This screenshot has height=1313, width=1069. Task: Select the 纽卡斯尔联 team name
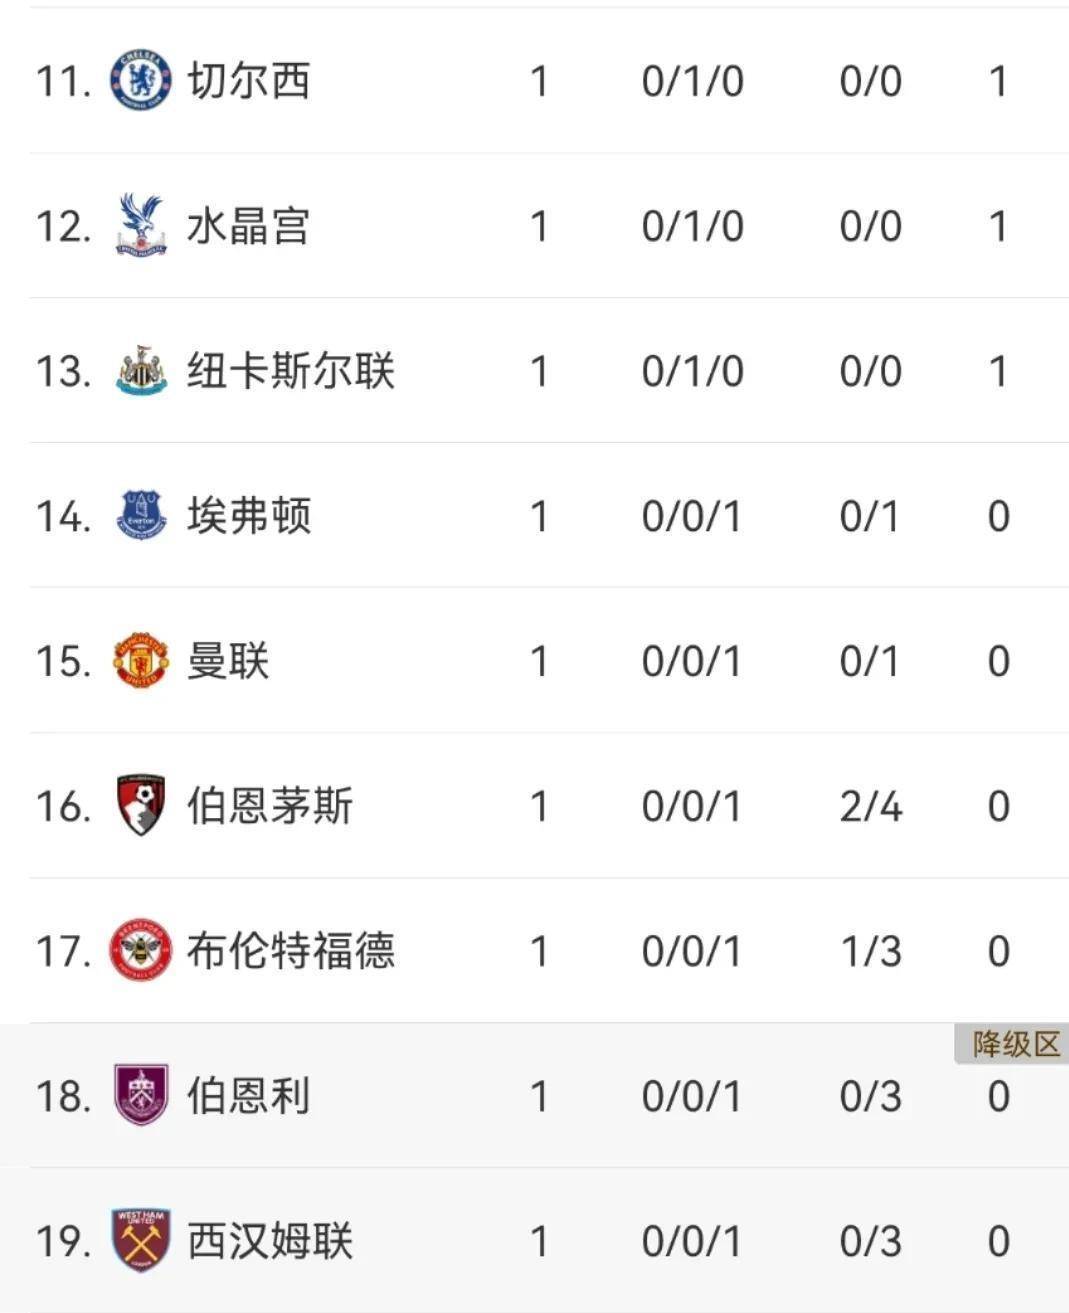tap(290, 371)
